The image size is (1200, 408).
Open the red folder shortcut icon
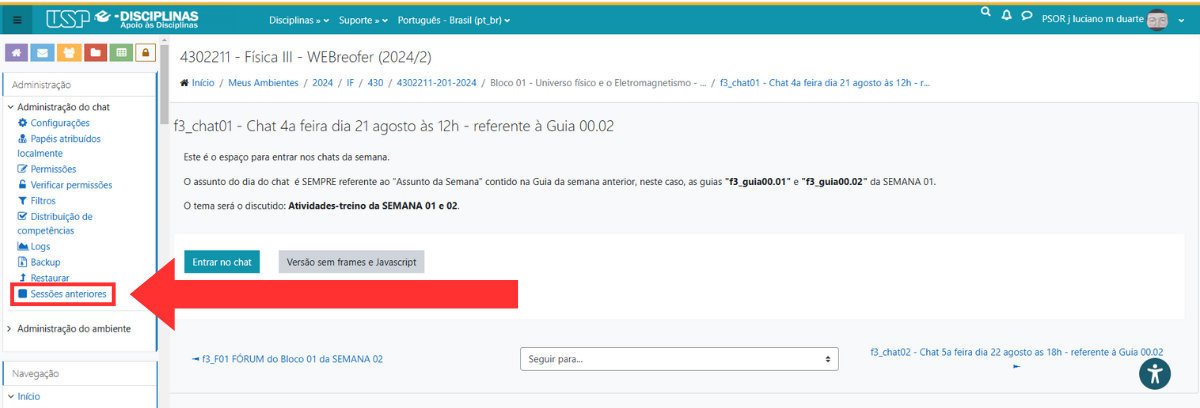(95, 52)
